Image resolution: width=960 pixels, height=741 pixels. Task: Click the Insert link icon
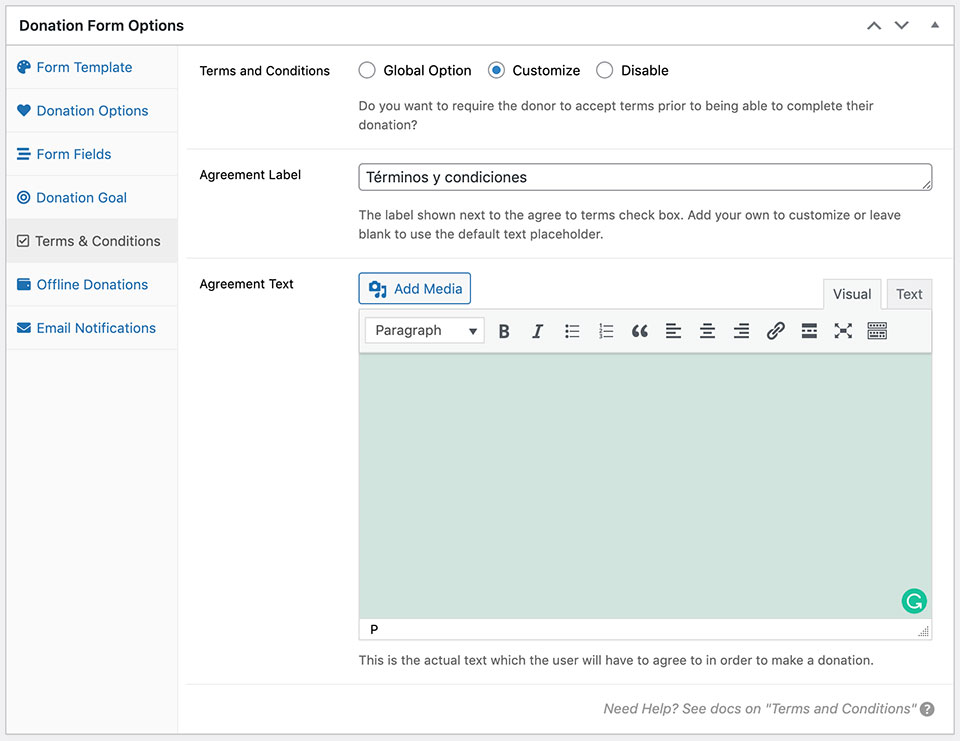point(776,331)
